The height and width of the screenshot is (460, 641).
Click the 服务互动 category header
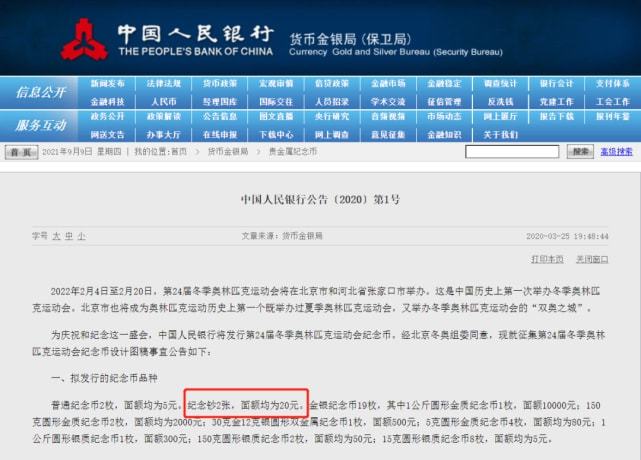40,125
